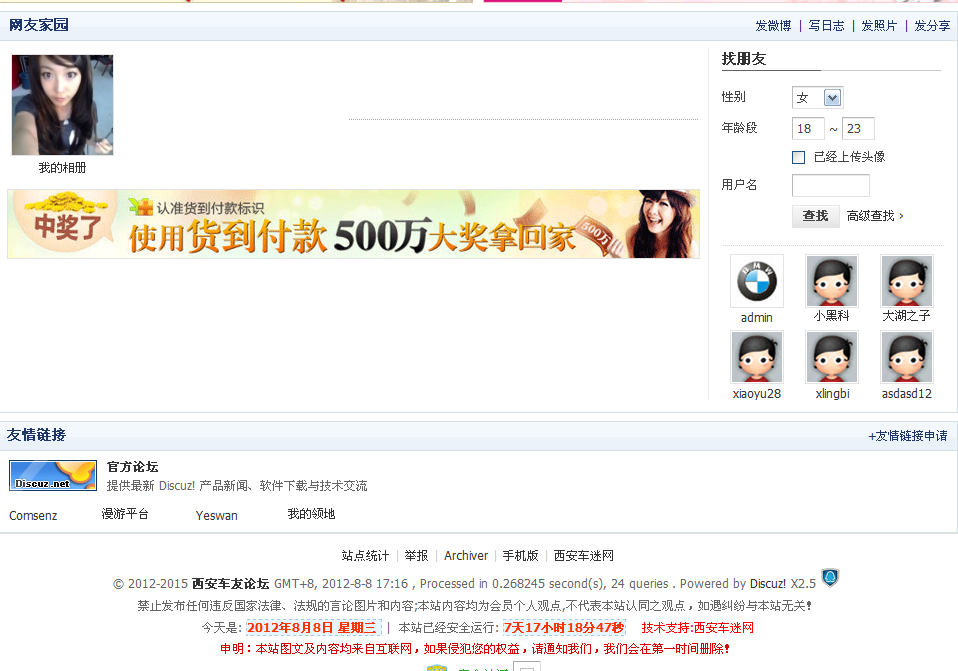Click date text 2012年8月8日 星期三
Viewport: 958px width, 671px height.
(x=312, y=628)
